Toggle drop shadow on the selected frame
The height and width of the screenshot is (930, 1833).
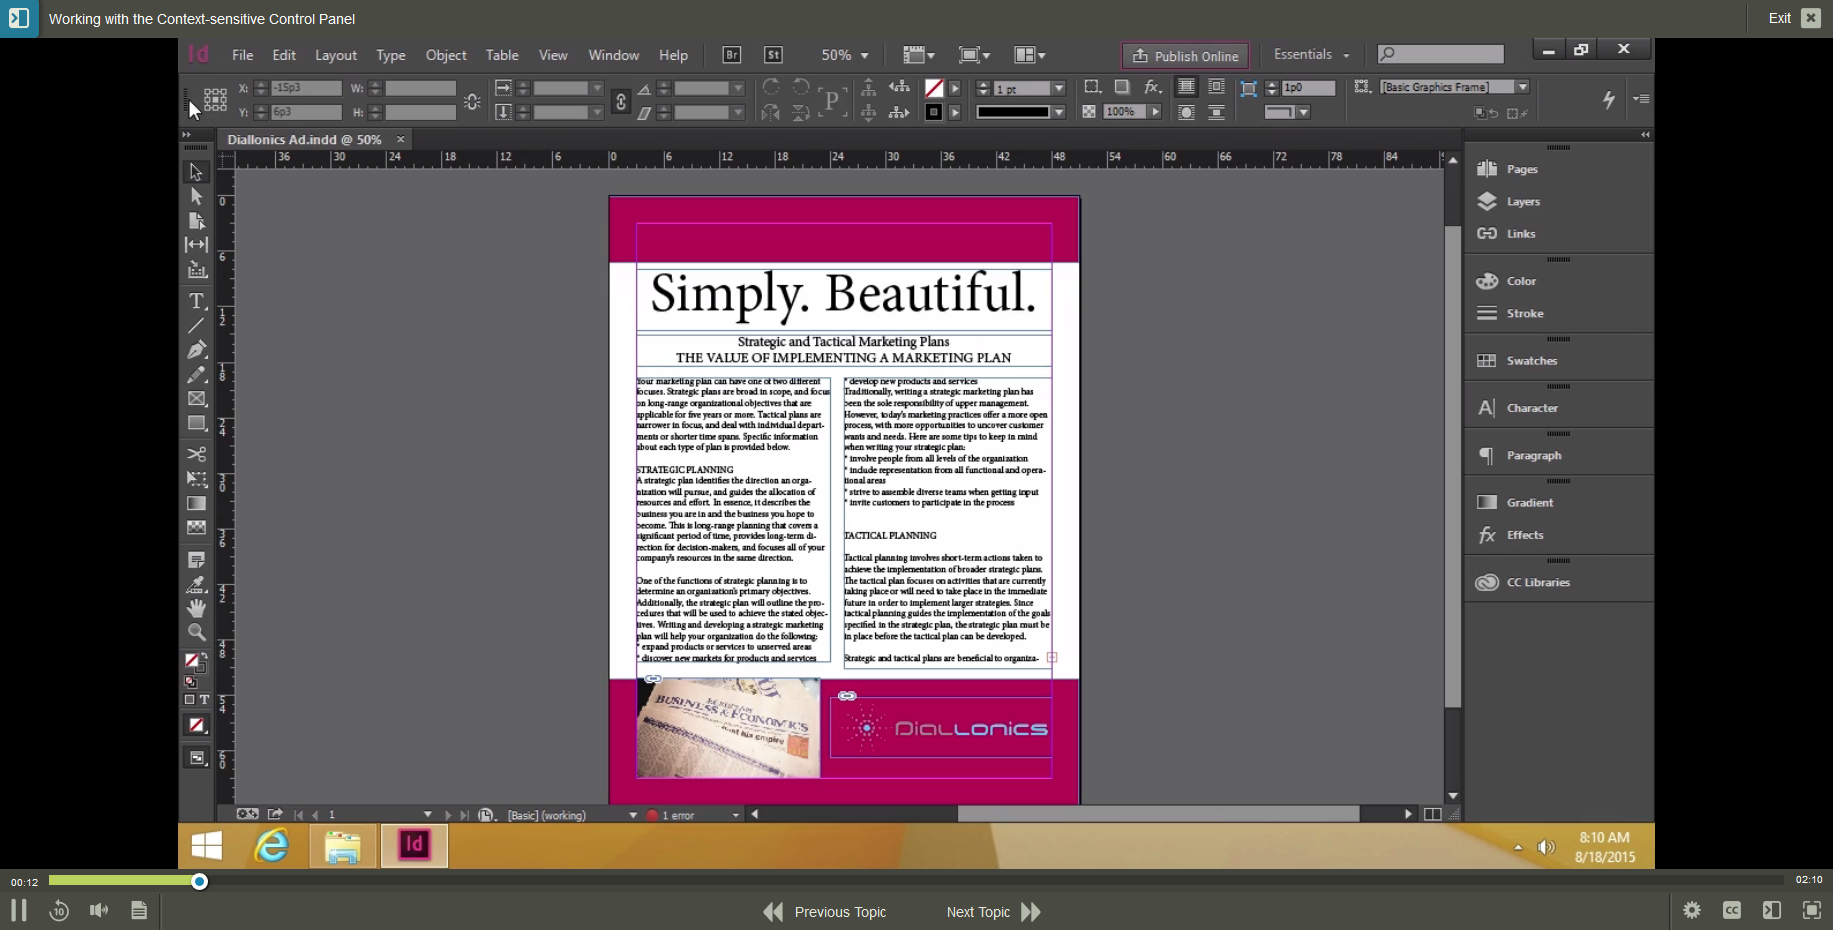coord(1122,87)
